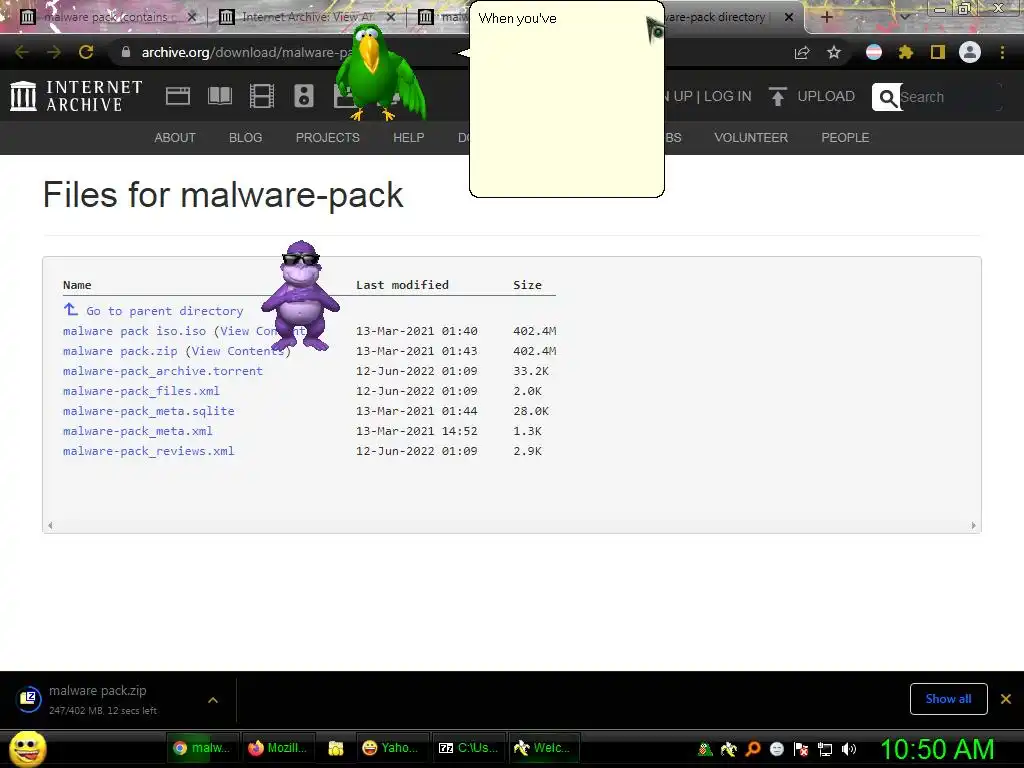Screen dimensions: 1024x768
Task: Open the ABOUT nav item
Action: point(175,138)
